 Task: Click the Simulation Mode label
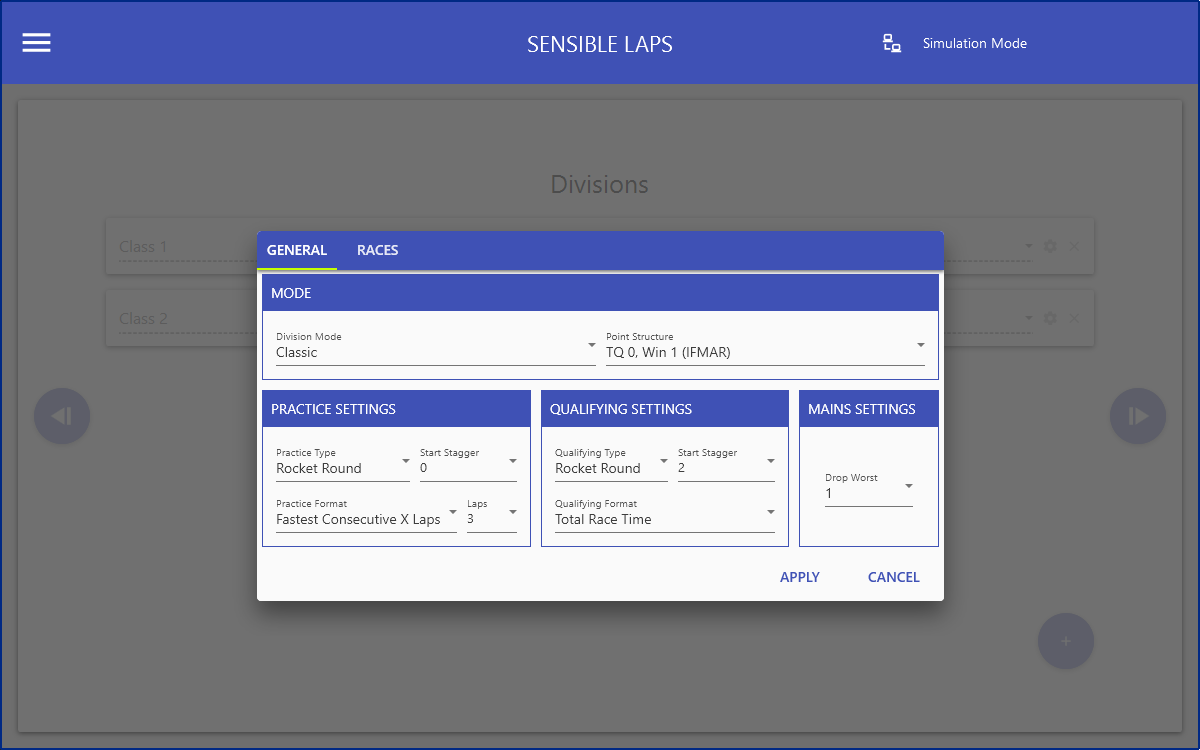click(974, 43)
